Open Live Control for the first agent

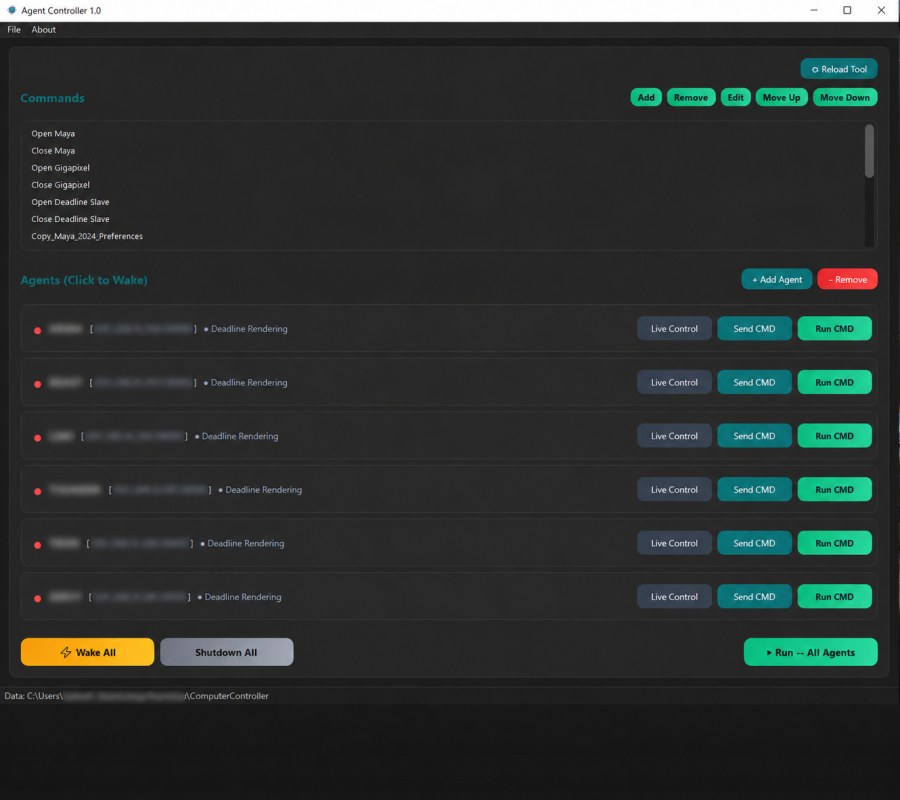tap(674, 329)
